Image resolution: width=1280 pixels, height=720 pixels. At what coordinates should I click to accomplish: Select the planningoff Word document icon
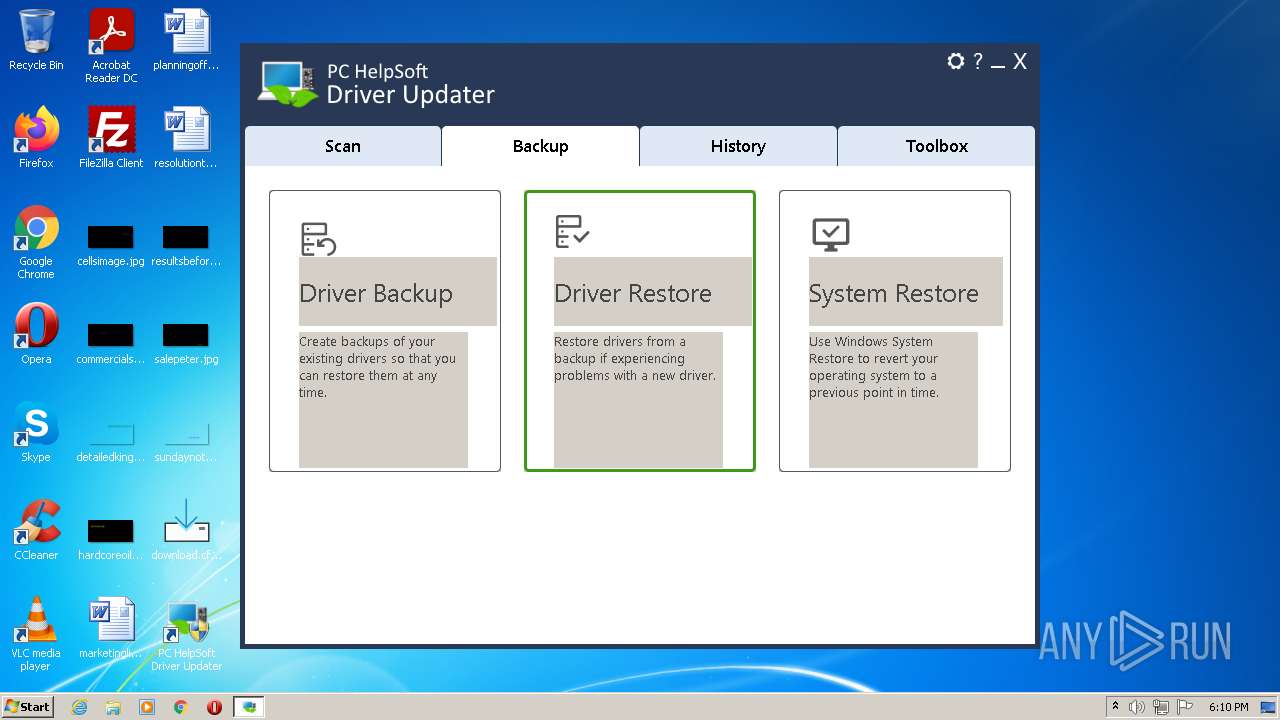click(186, 40)
